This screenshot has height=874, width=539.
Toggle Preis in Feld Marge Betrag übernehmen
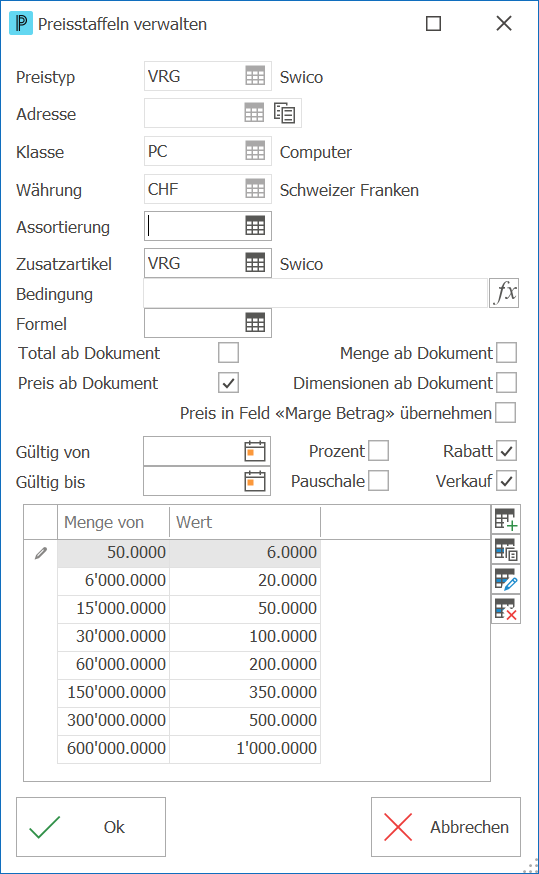(x=506, y=413)
